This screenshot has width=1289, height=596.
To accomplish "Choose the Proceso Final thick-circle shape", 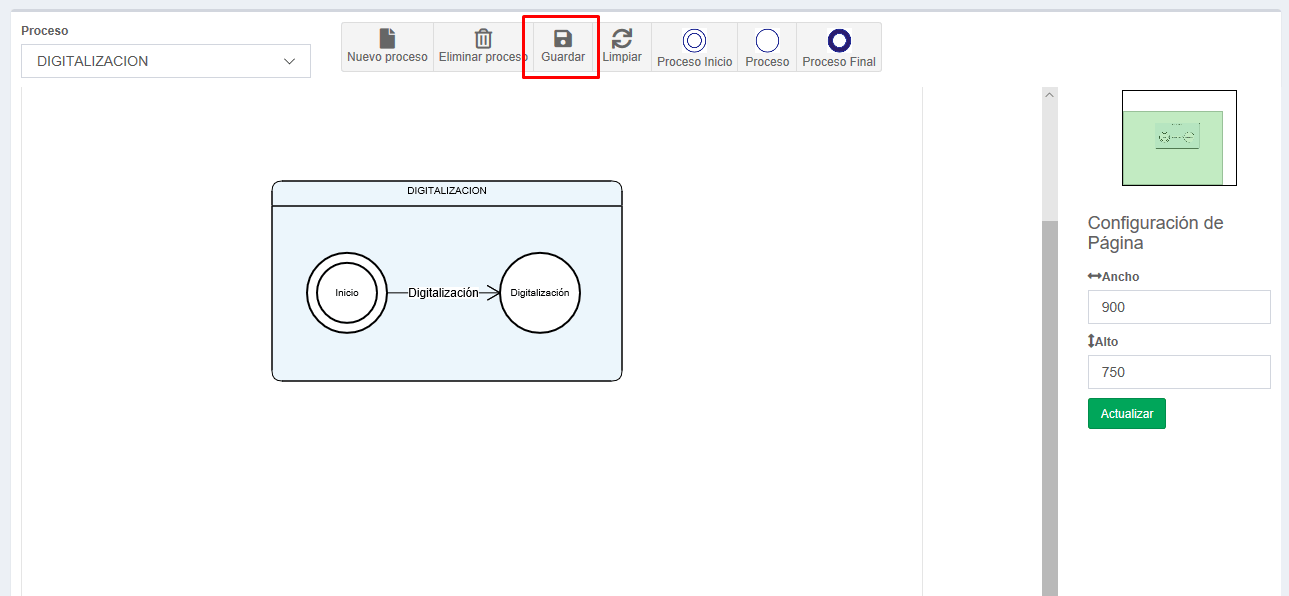I will (839, 40).
